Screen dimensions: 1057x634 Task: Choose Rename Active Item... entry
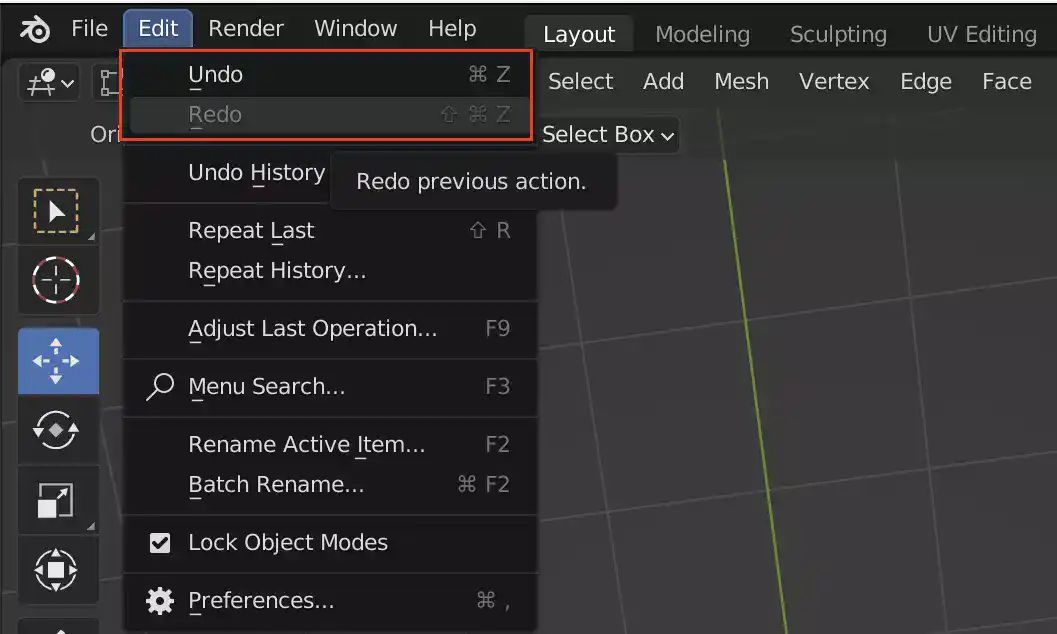[330, 445]
